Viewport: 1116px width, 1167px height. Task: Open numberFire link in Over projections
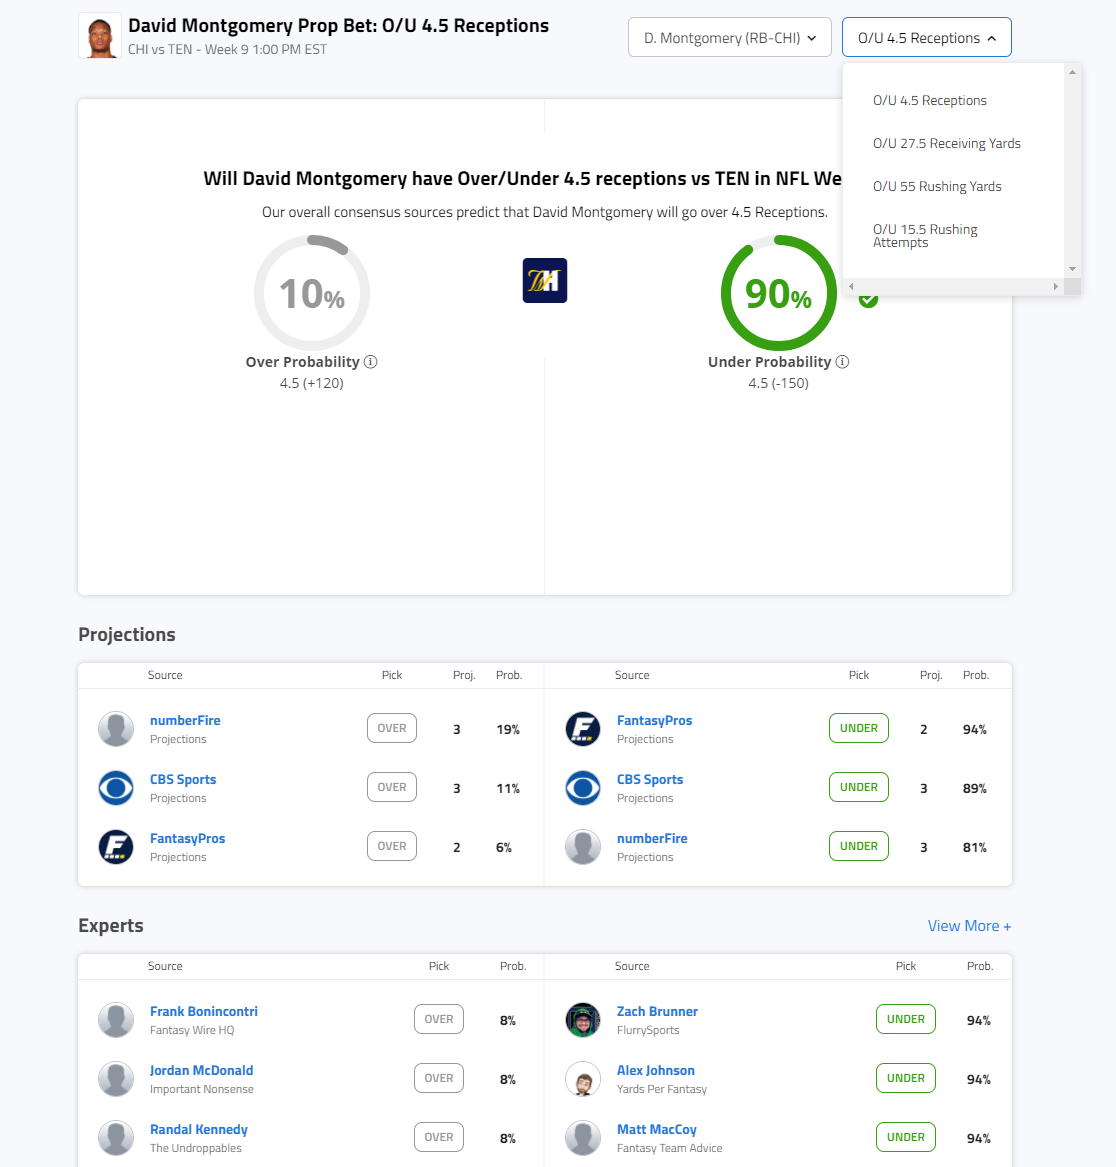coord(185,720)
